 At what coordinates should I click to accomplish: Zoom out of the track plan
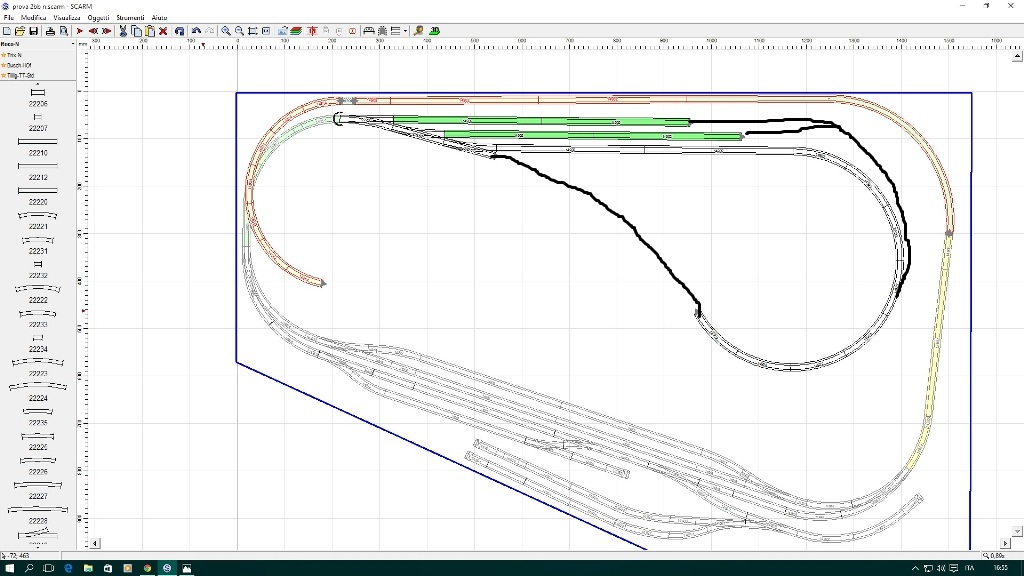(x=239, y=31)
